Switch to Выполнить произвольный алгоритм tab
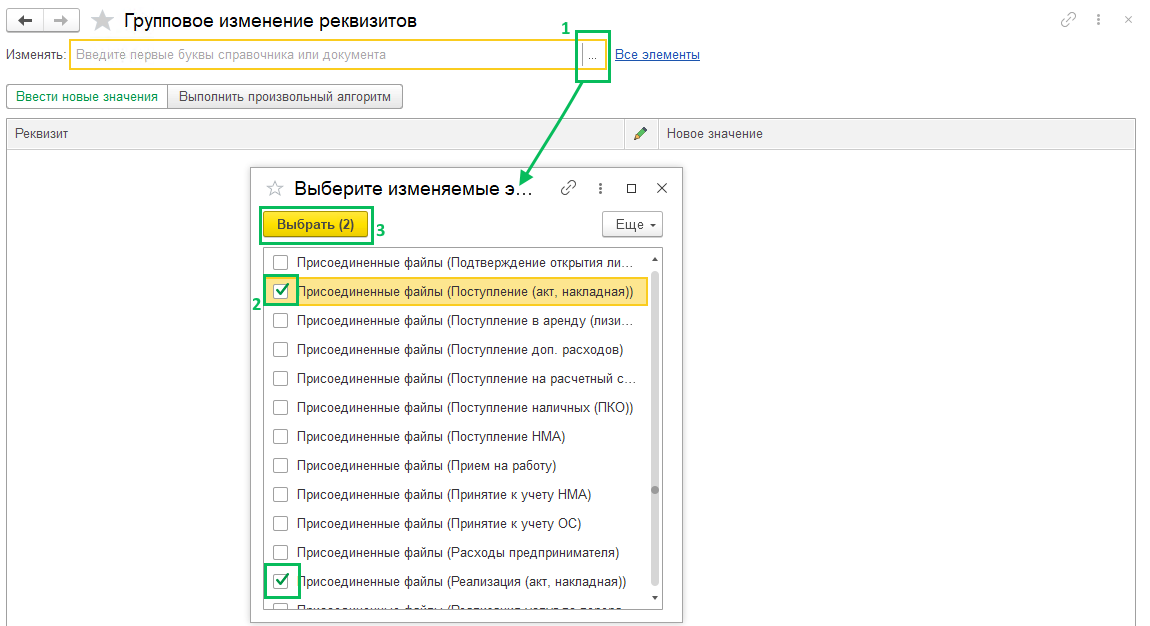 coord(285,97)
